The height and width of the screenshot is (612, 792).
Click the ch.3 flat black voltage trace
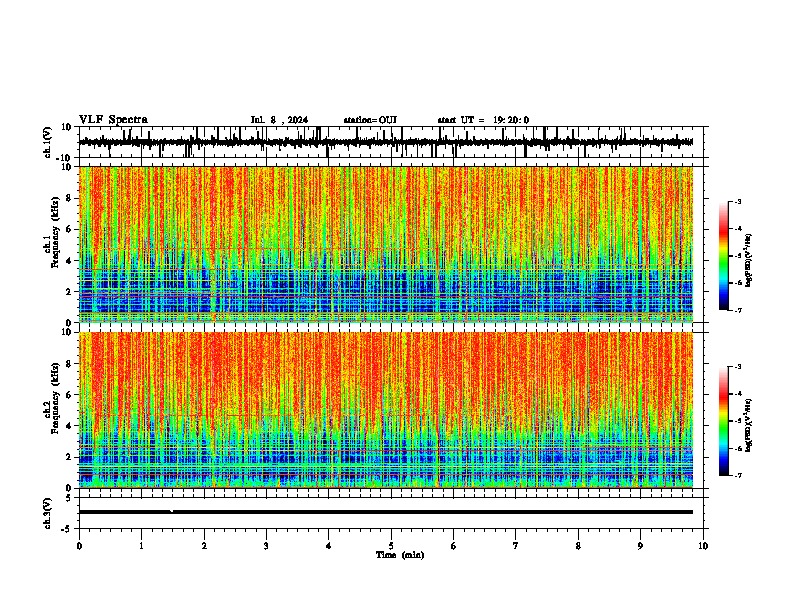coord(386,512)
